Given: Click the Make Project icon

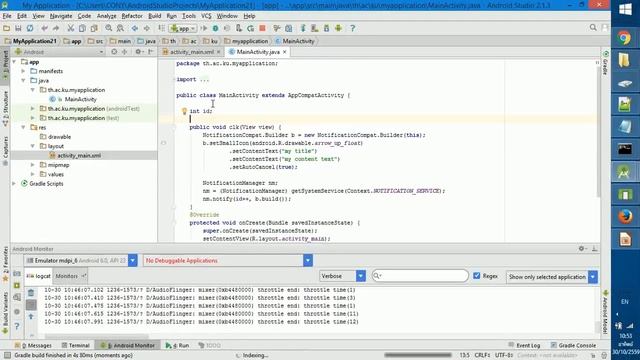Looking at the screenshot, I should 161,28.
